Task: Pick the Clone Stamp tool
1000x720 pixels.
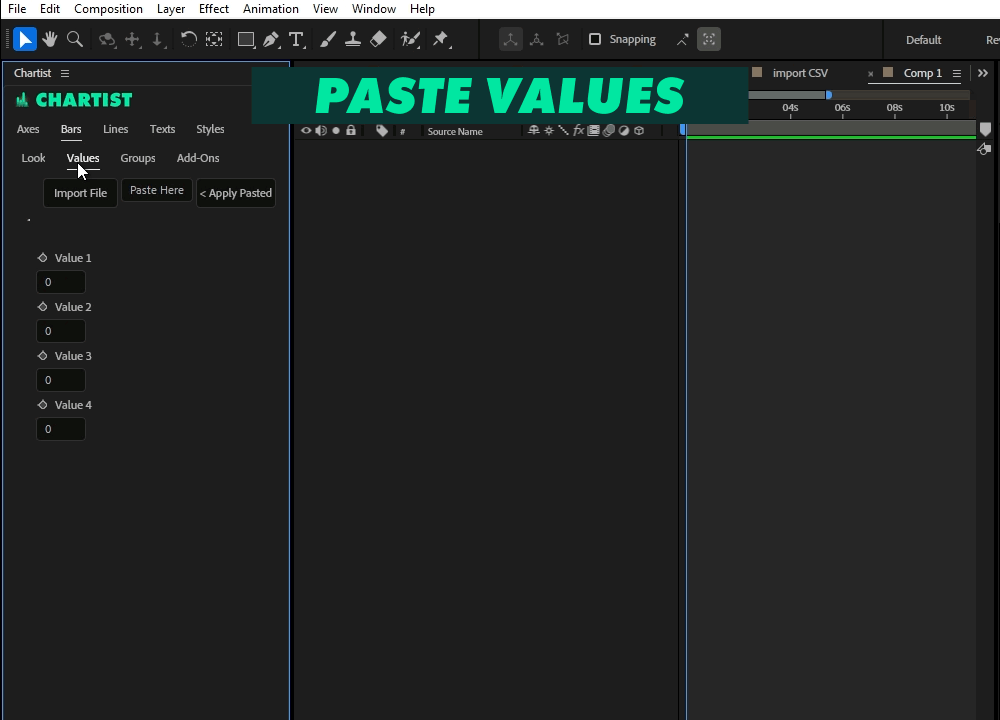Action: (353, 39)
